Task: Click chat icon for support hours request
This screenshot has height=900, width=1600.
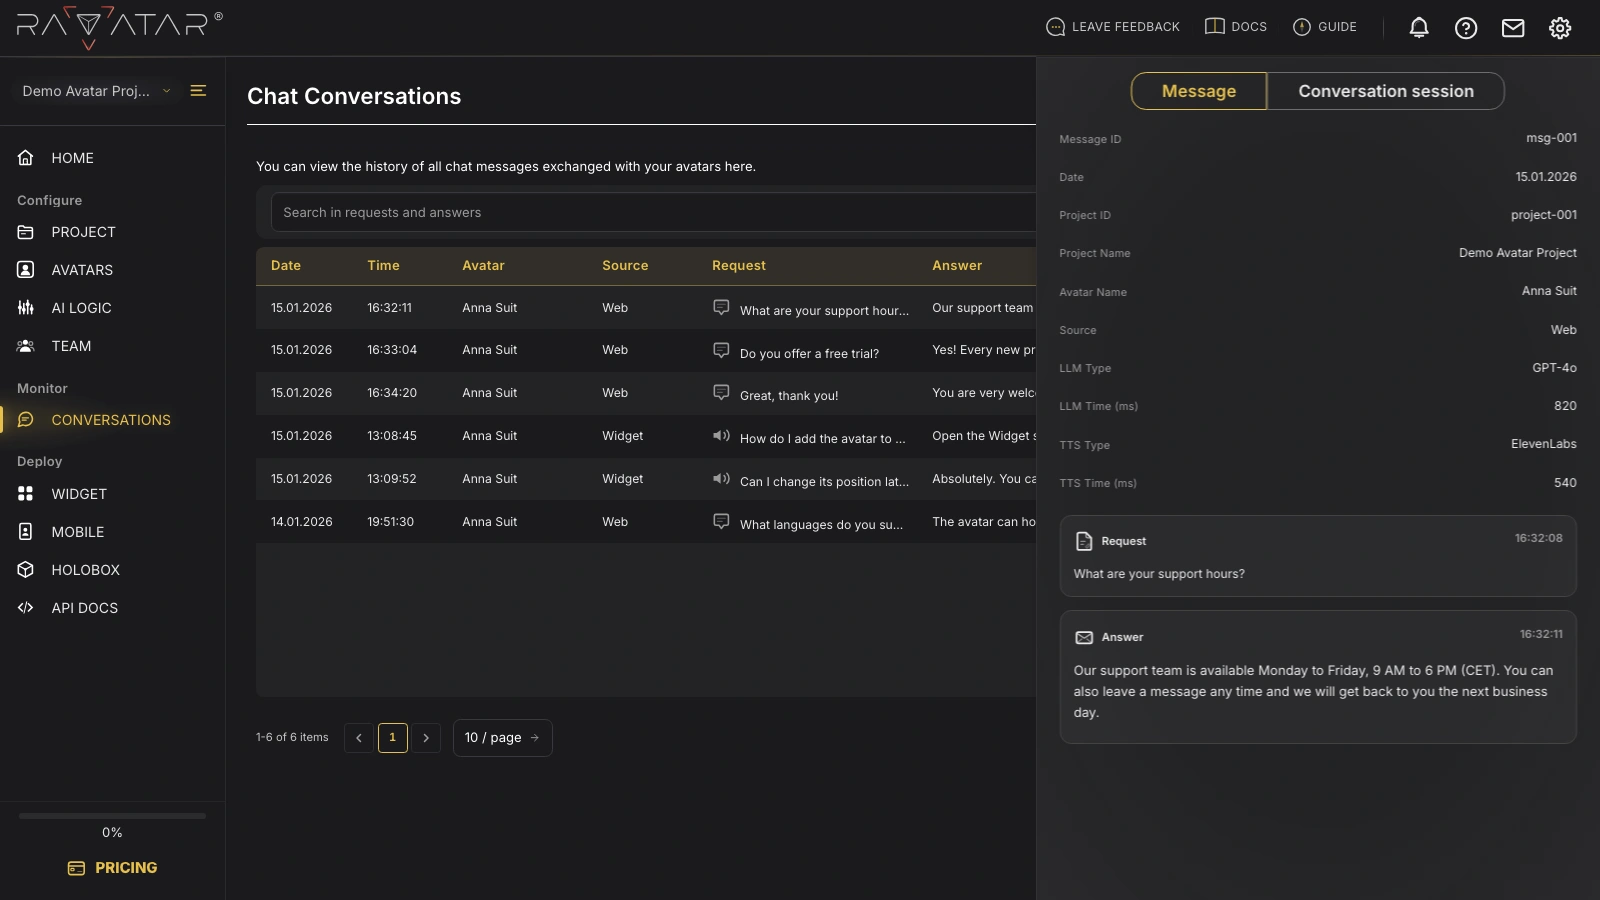Action: tap(721, 307)
